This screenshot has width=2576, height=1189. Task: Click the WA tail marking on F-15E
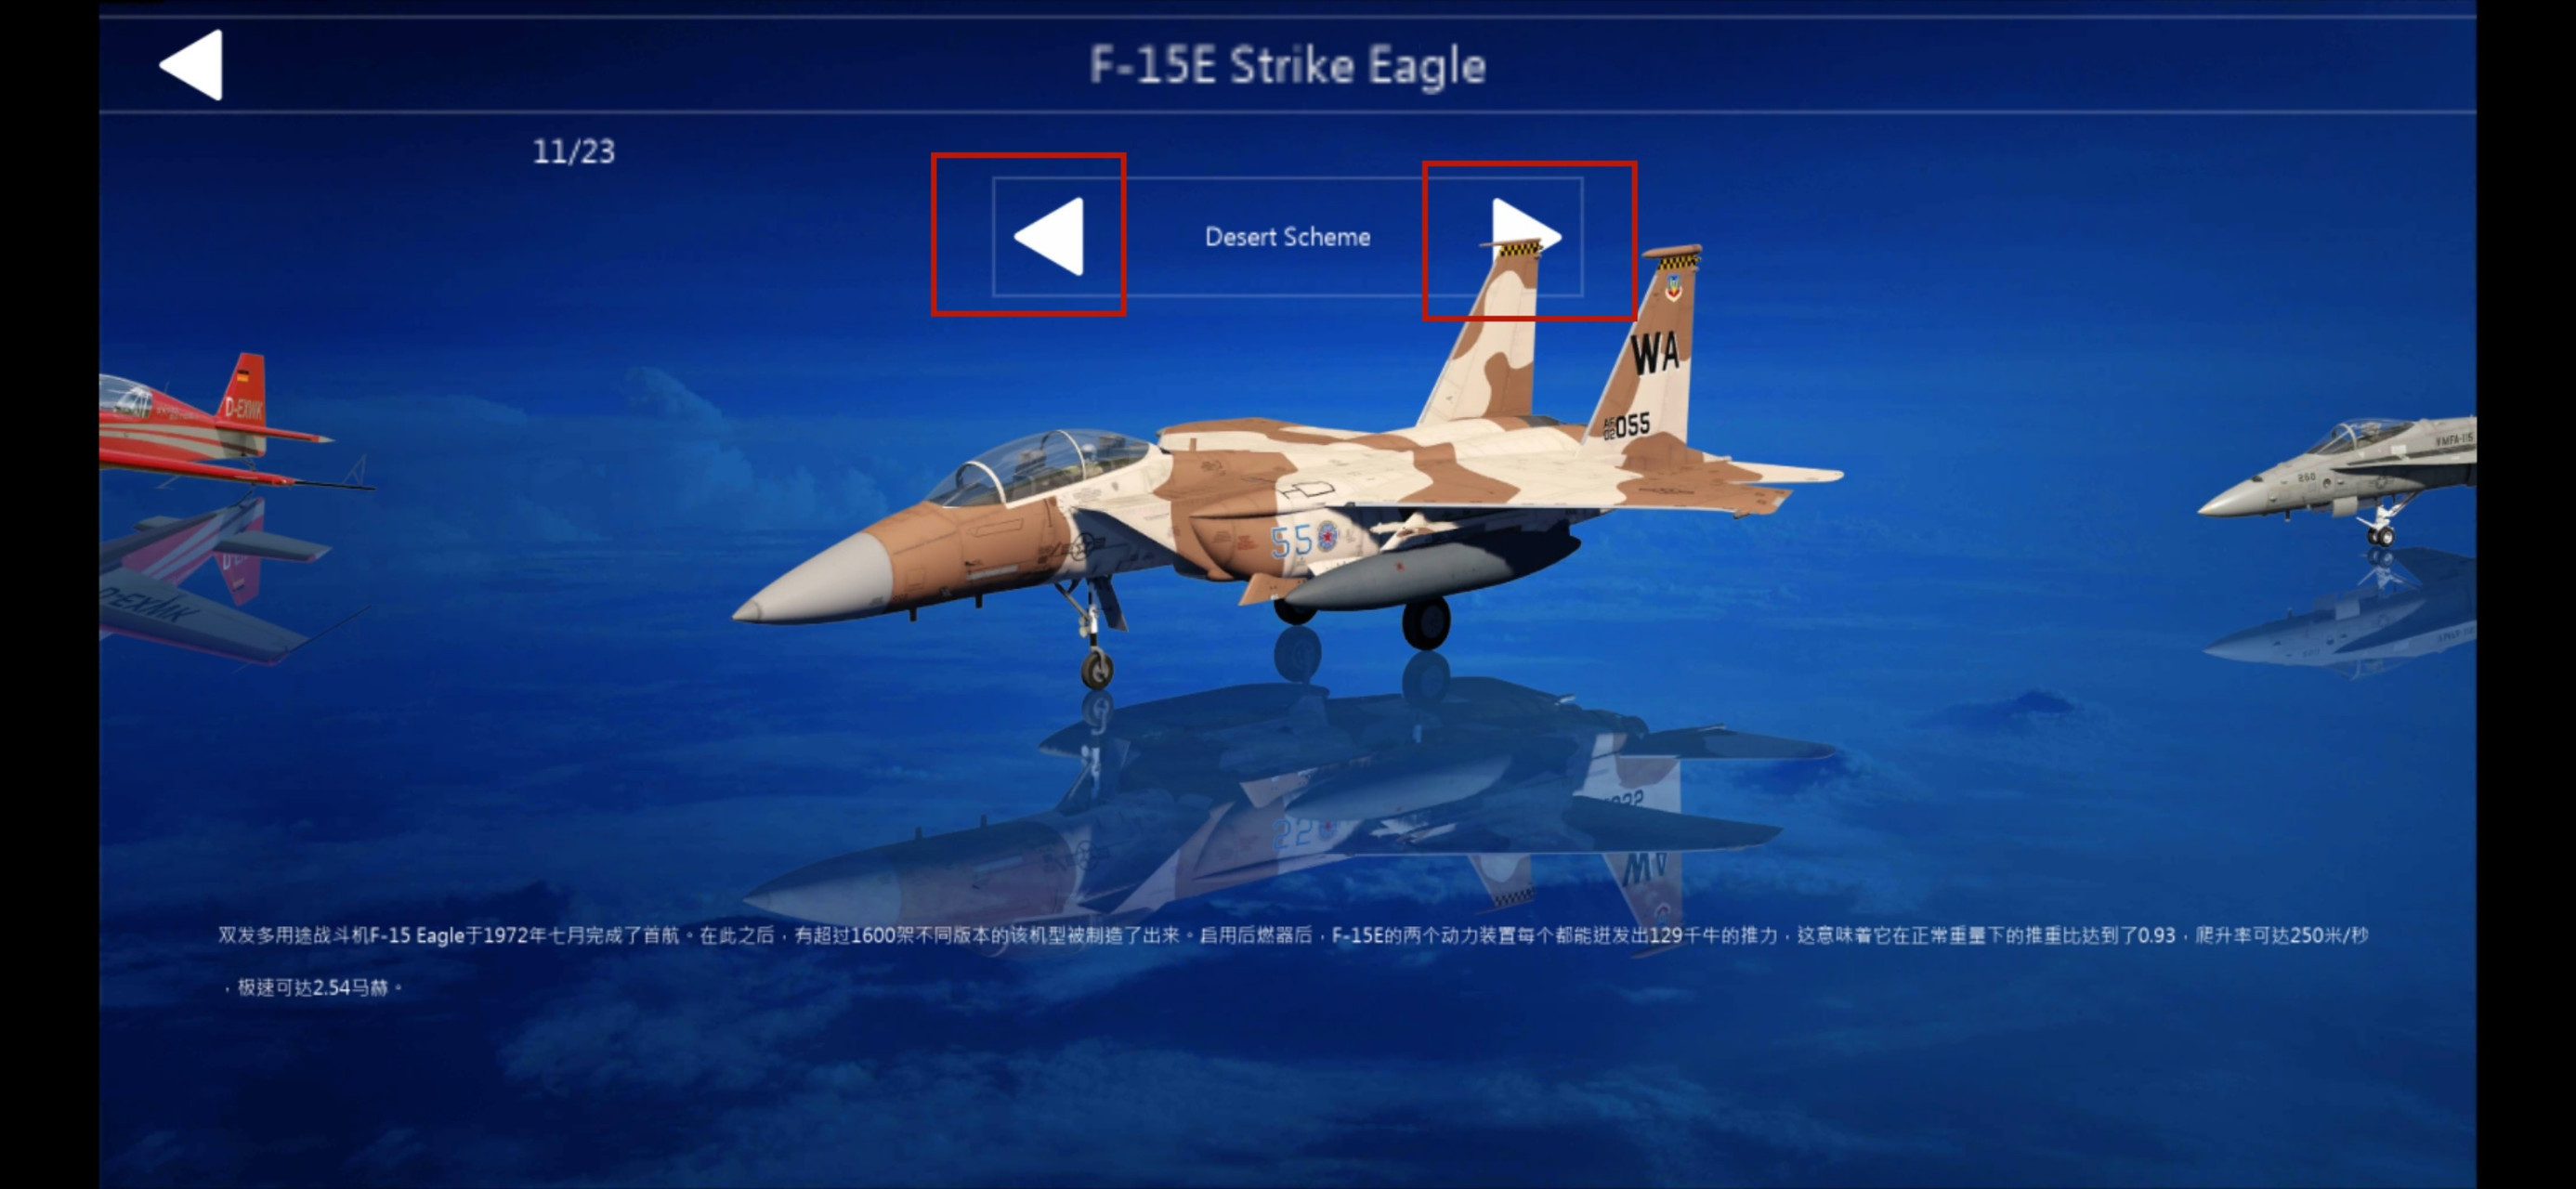coord(1655,353)
